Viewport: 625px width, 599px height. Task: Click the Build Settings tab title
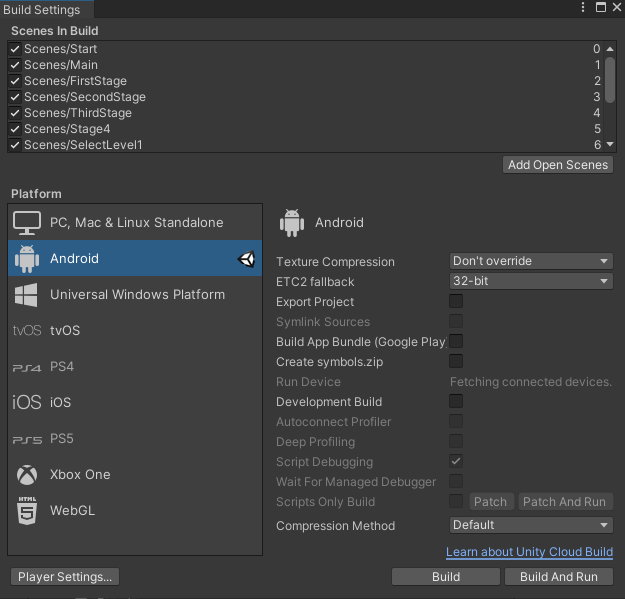[x=42, y=10]
